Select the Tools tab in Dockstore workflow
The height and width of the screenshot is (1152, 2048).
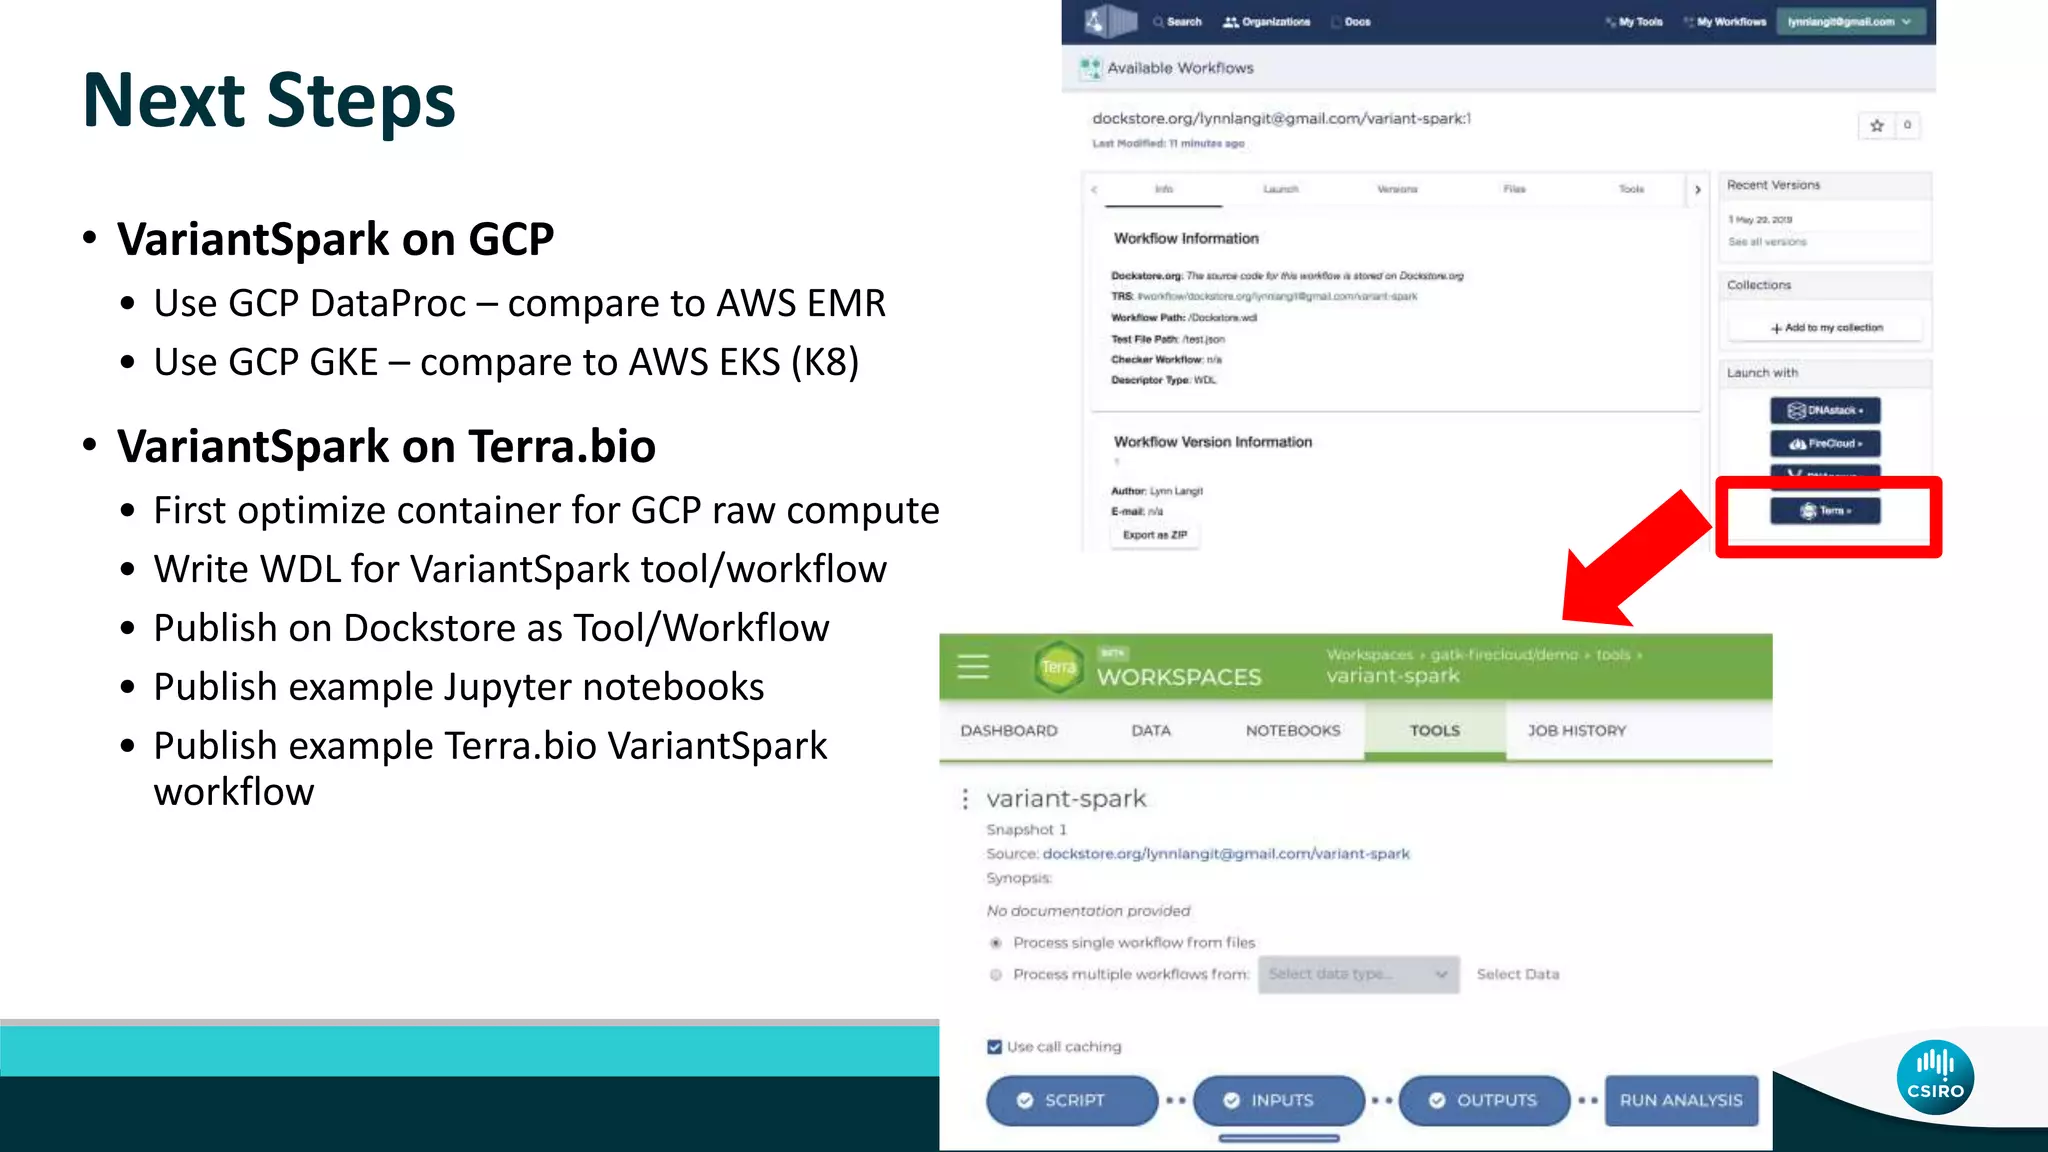coord(1631,189)
